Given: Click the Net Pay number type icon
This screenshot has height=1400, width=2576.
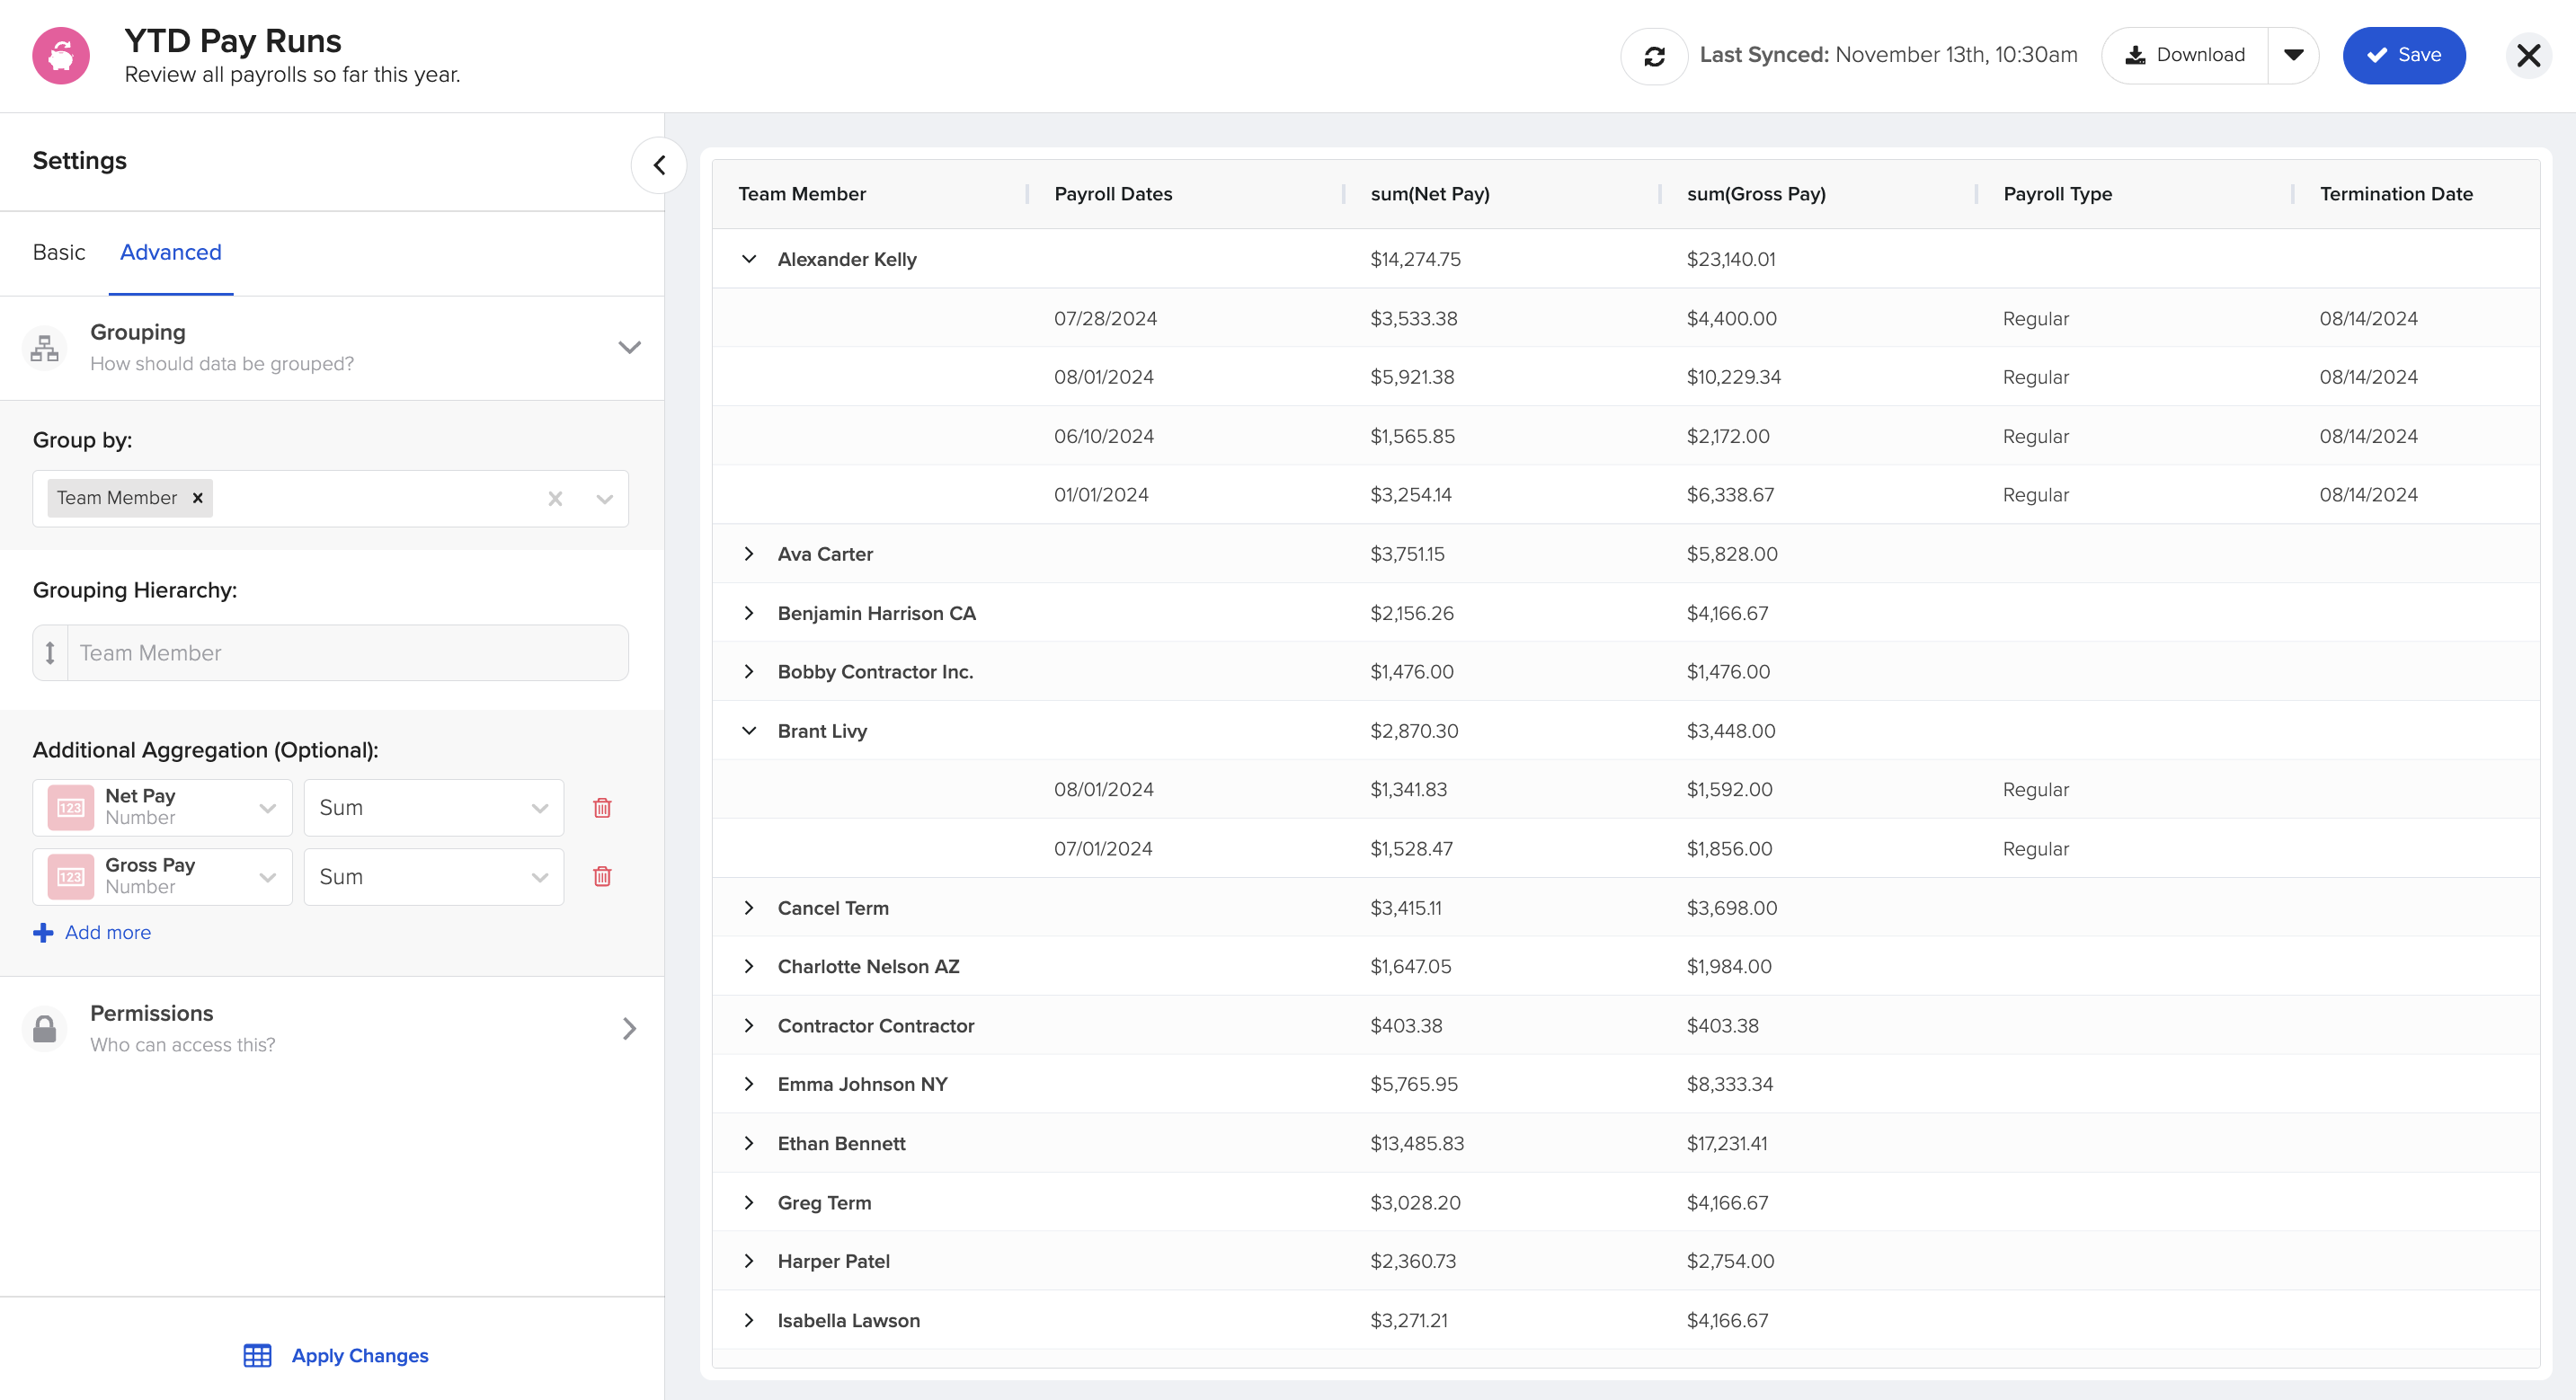Looking at the screenshot, I should [71, 808].
